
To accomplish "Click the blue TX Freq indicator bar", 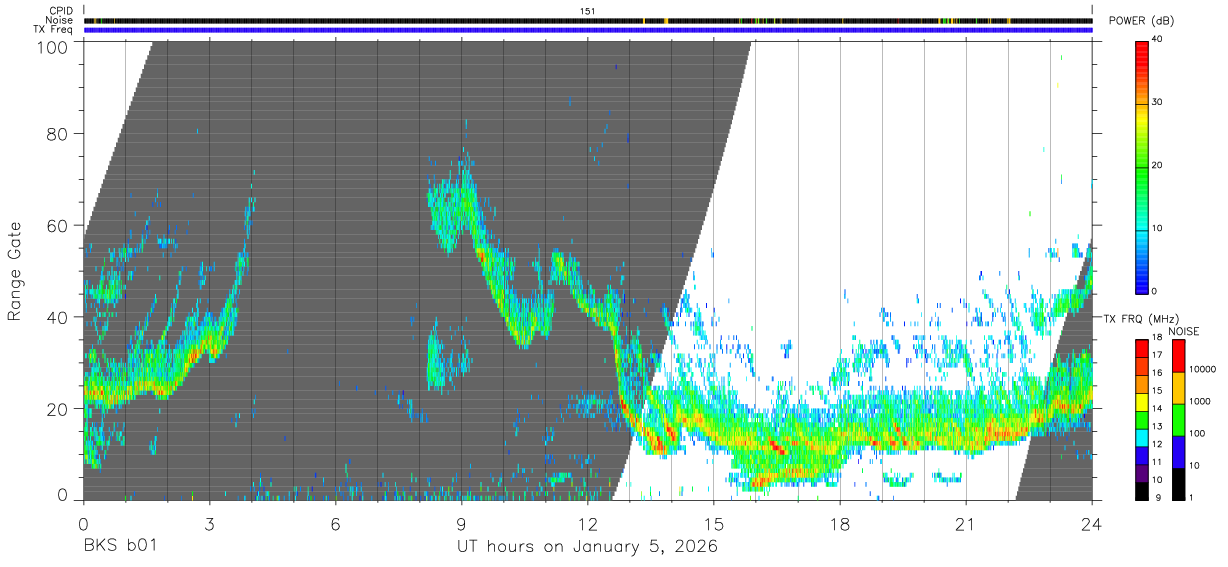I will 587,30.
